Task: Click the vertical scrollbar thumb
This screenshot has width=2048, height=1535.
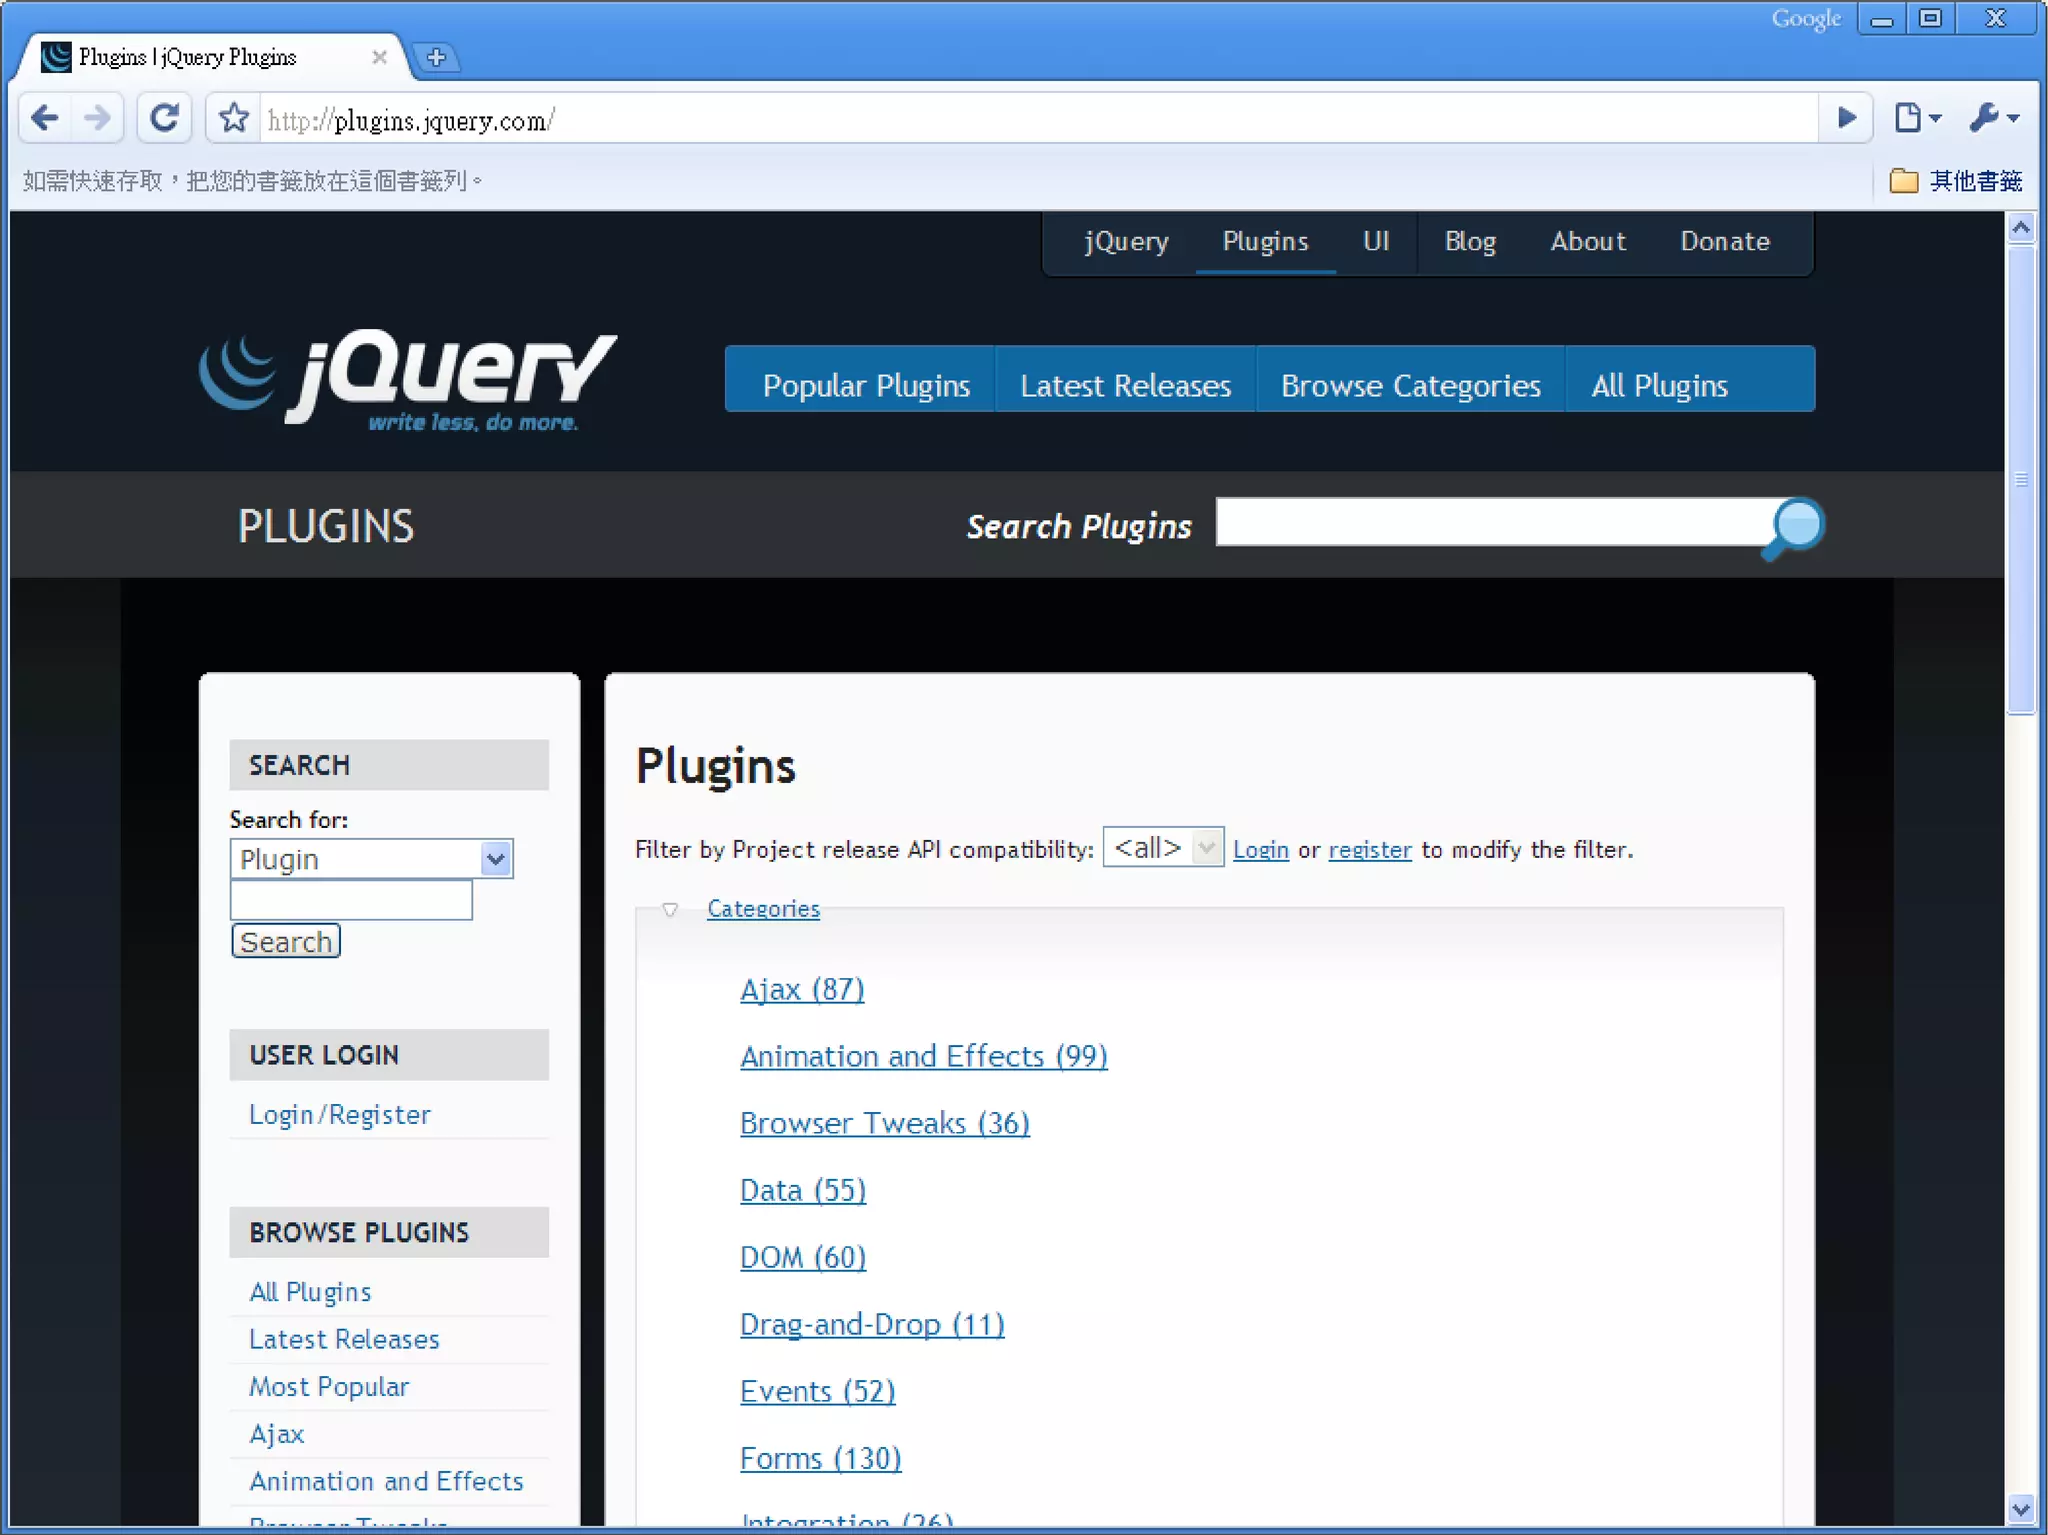Action: click(2021, 480)
